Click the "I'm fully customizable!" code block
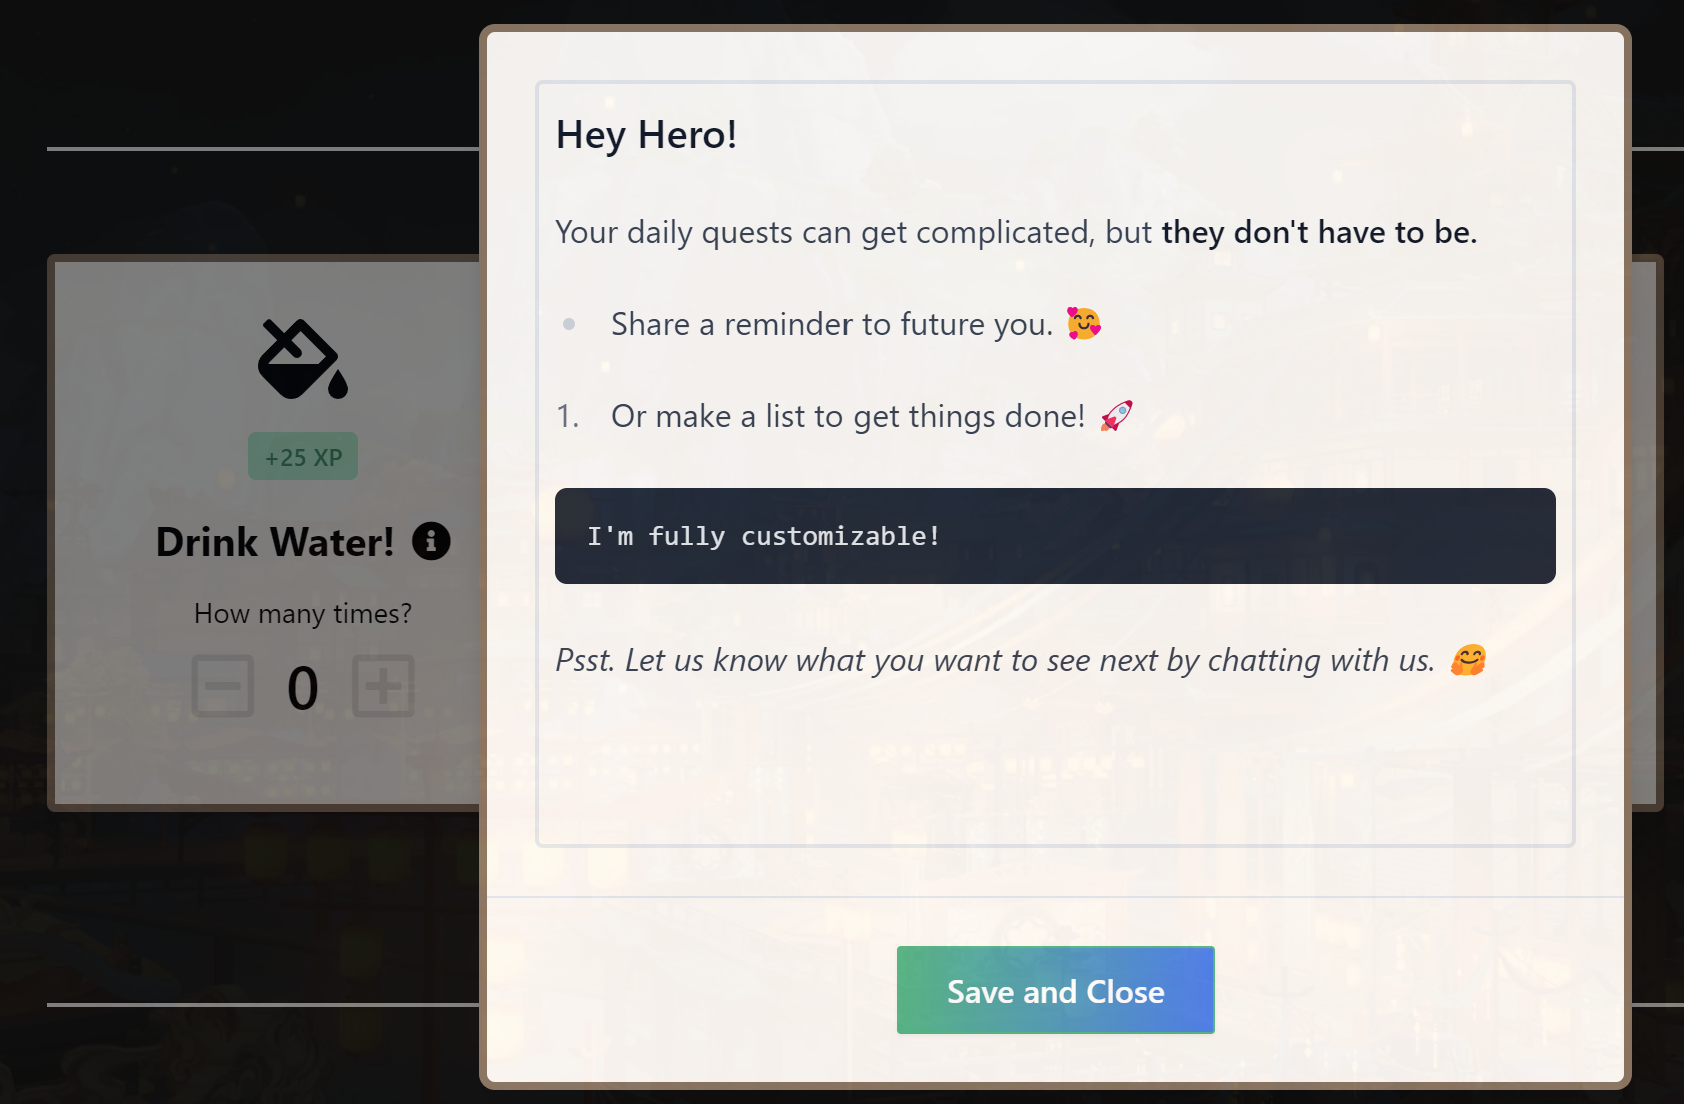The image size is (1684, 1104). tap(1055, 536)
